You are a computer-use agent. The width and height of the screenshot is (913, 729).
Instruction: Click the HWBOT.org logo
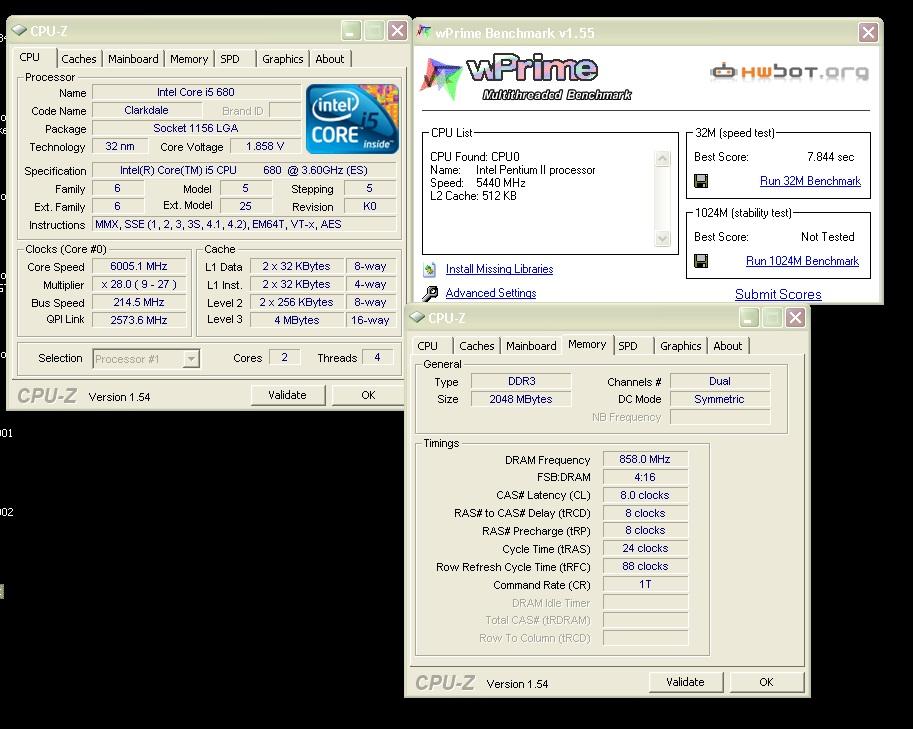coord(789,72)
